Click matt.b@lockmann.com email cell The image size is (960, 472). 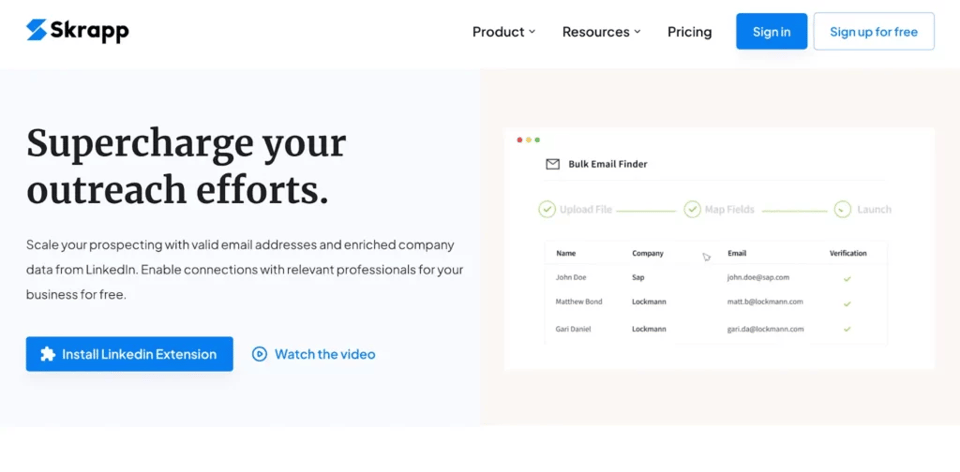[x=765, y=301]
